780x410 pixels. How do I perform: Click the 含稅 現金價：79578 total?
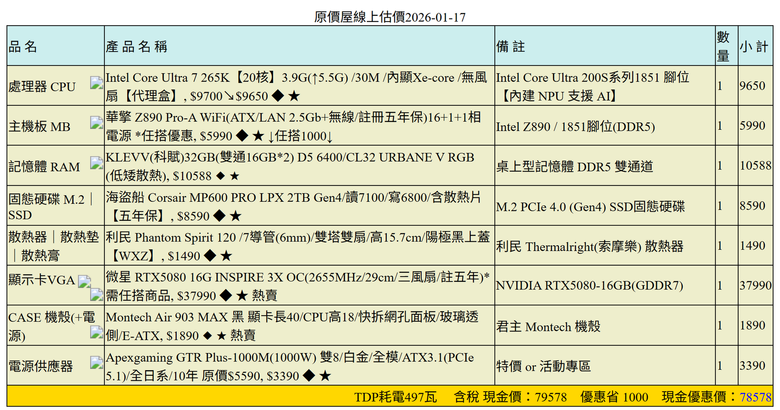coord(510,397)
